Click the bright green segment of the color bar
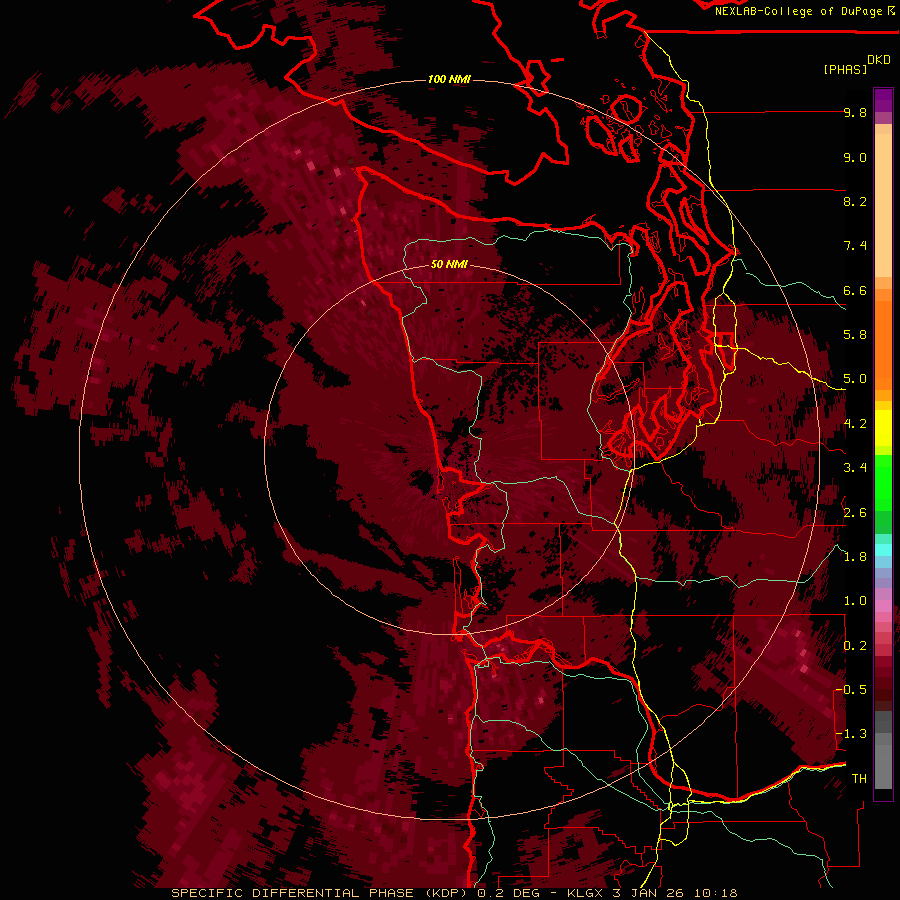900x900 pixels. click(x=883, y=483)
